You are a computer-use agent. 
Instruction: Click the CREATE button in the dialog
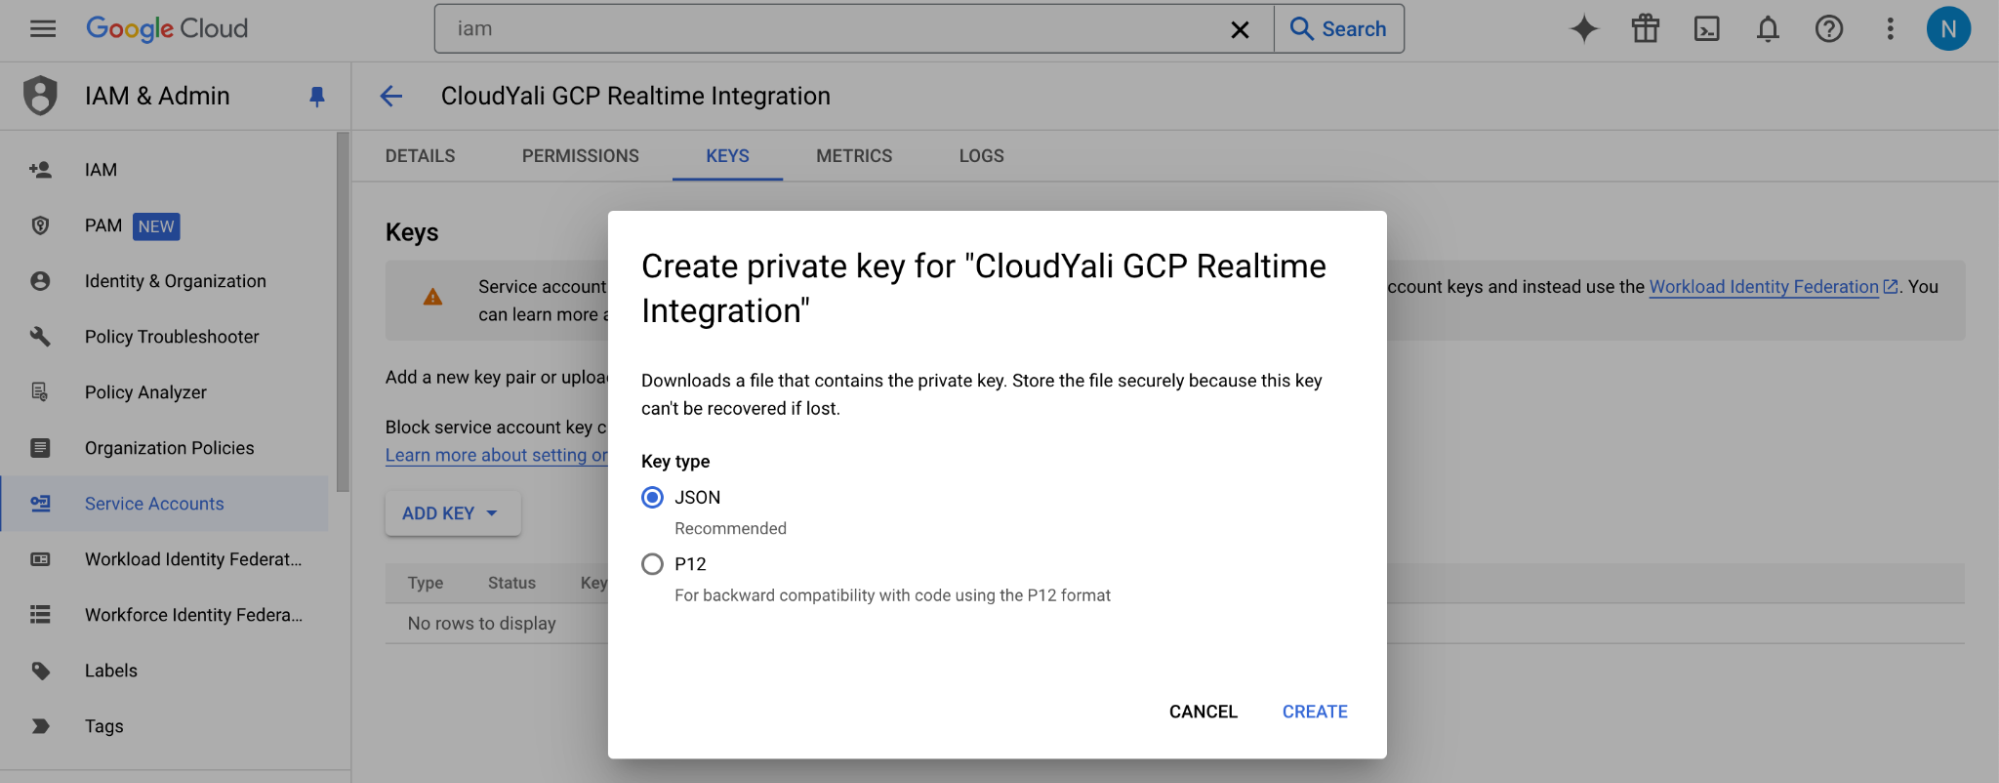click(x=1314, y=712)
